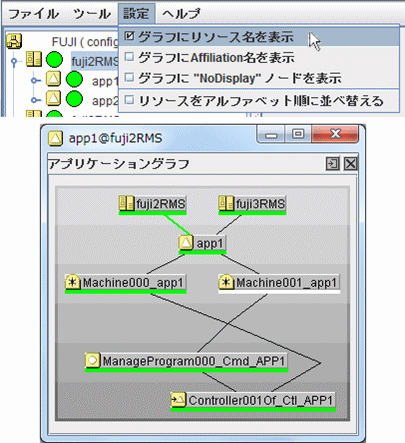Close the アプリケーショングラフ panel
The image size is (405, 443).
[x=351, y=164]
